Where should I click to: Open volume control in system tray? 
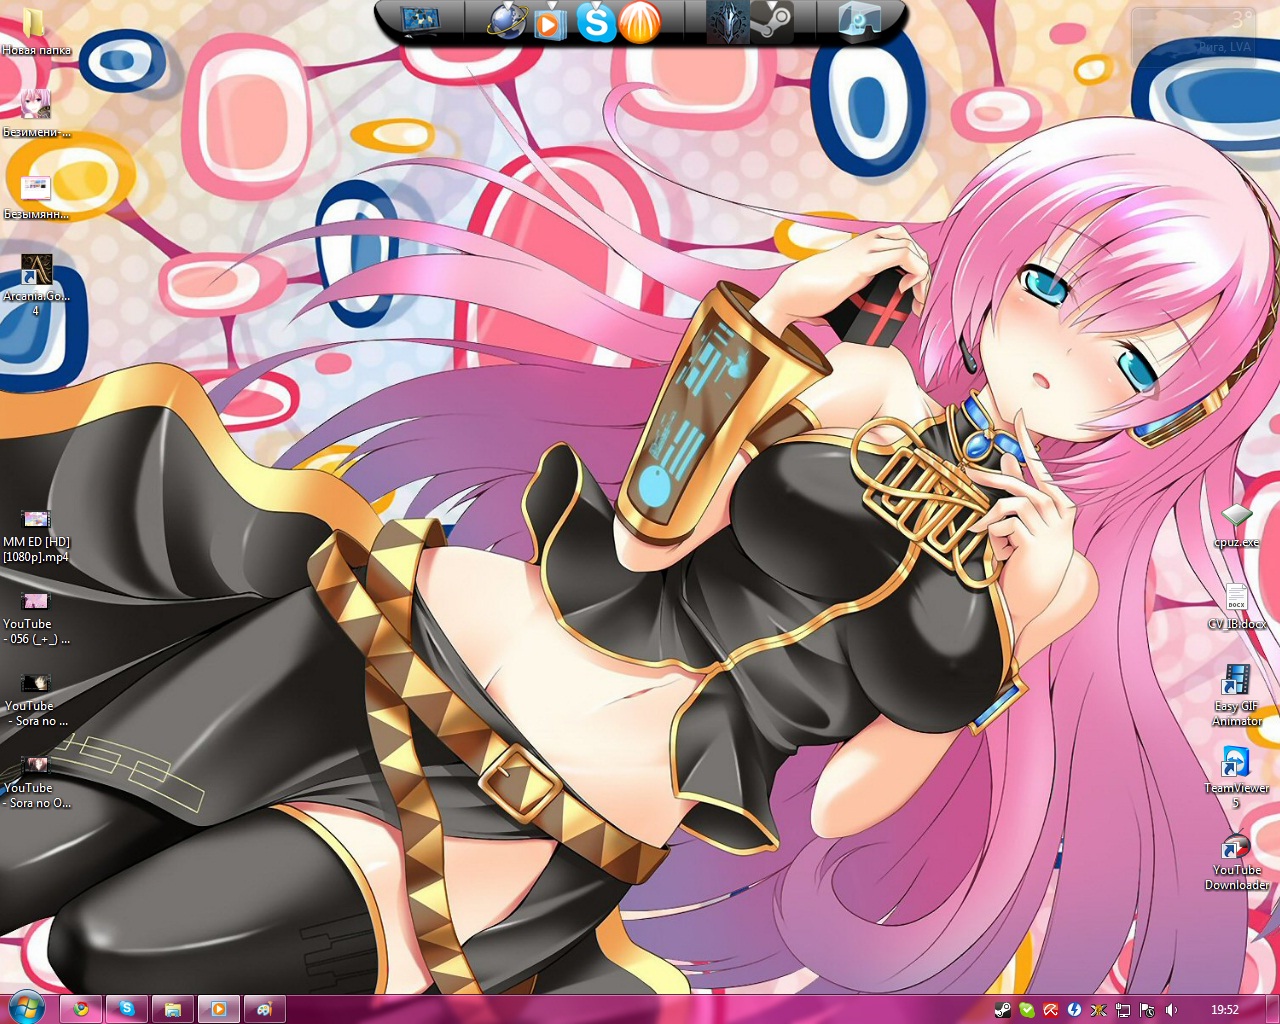(x=1171, y=1010)
